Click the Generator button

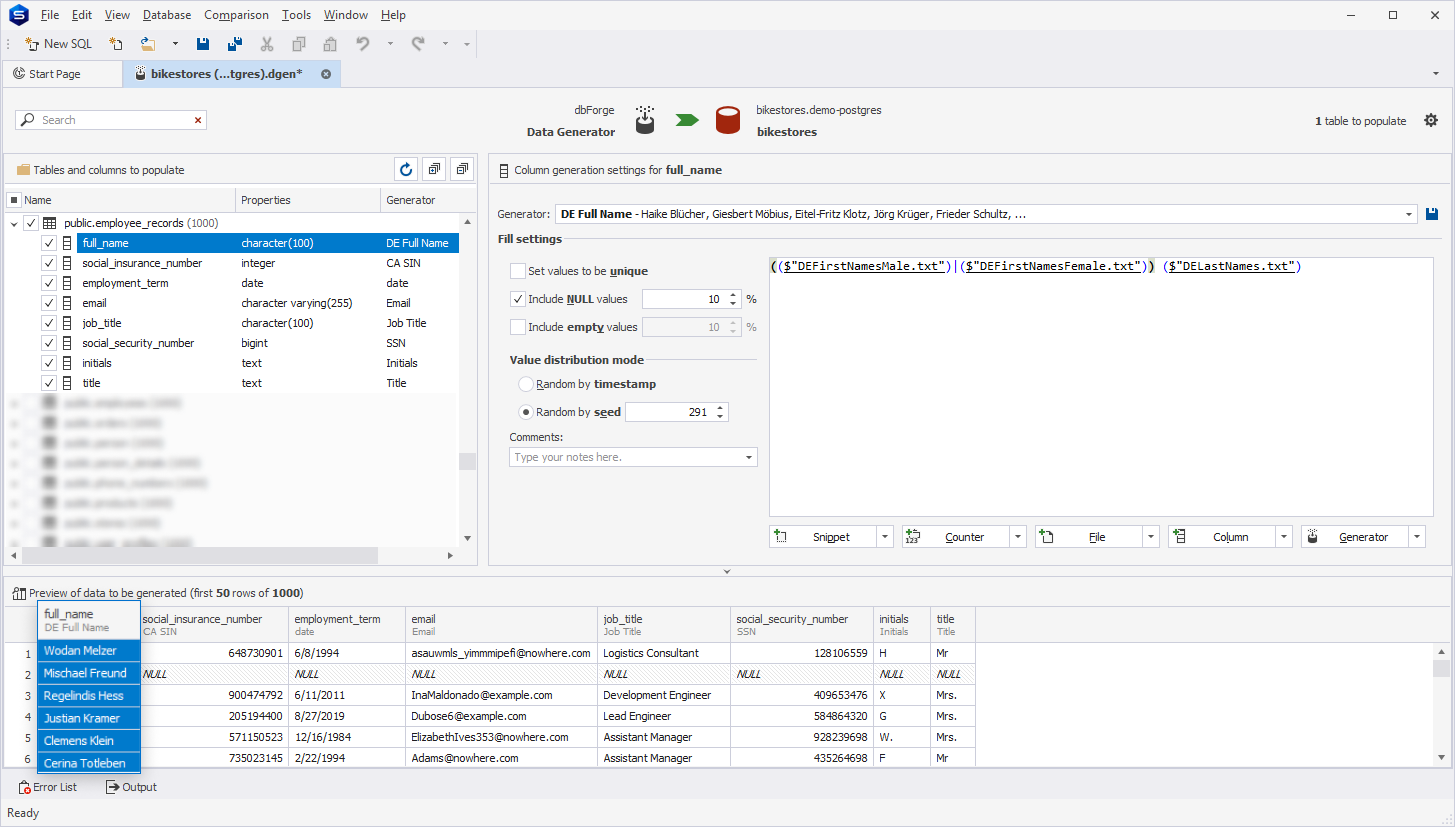click(x=1355, y=537)
